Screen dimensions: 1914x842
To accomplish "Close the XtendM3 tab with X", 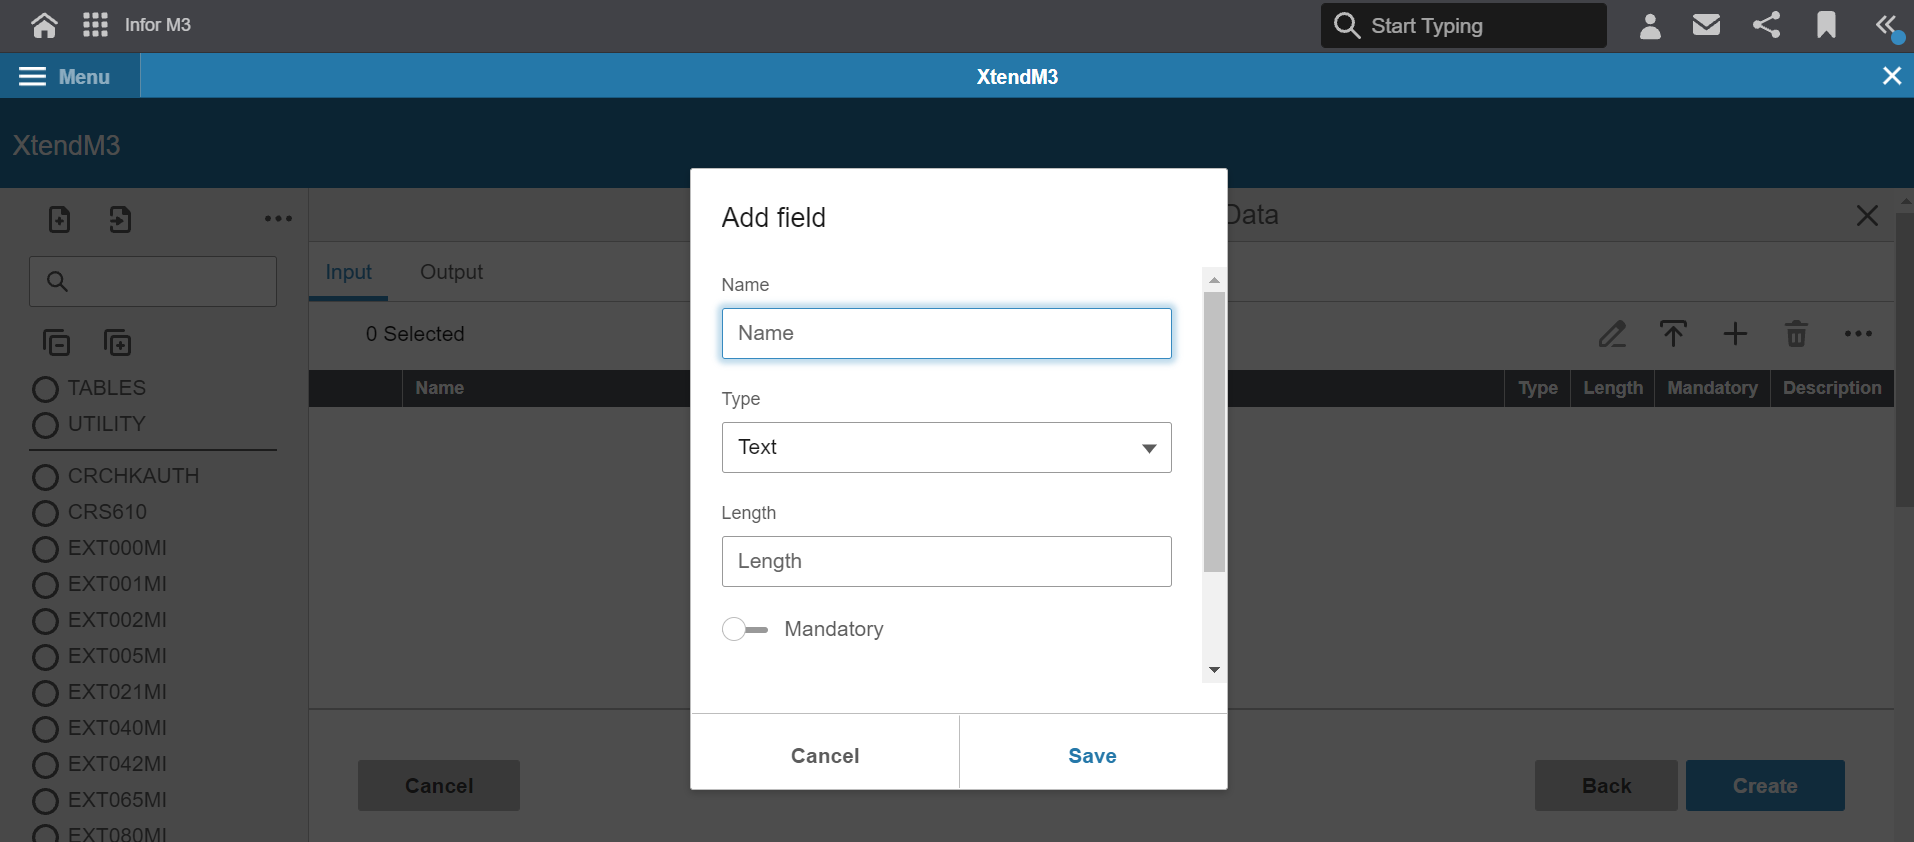I will pos(1891,76).
